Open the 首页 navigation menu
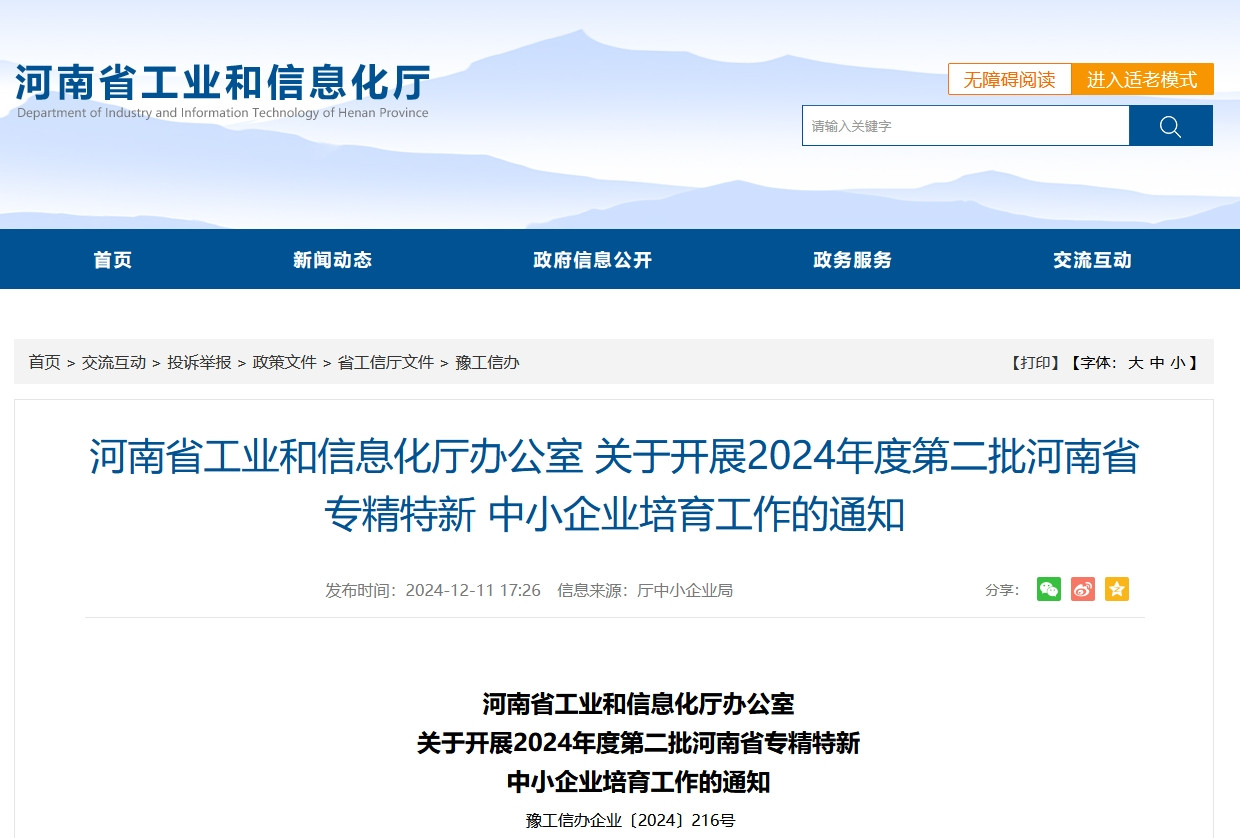The image size is (1240, 838). [x=112, y=259]
